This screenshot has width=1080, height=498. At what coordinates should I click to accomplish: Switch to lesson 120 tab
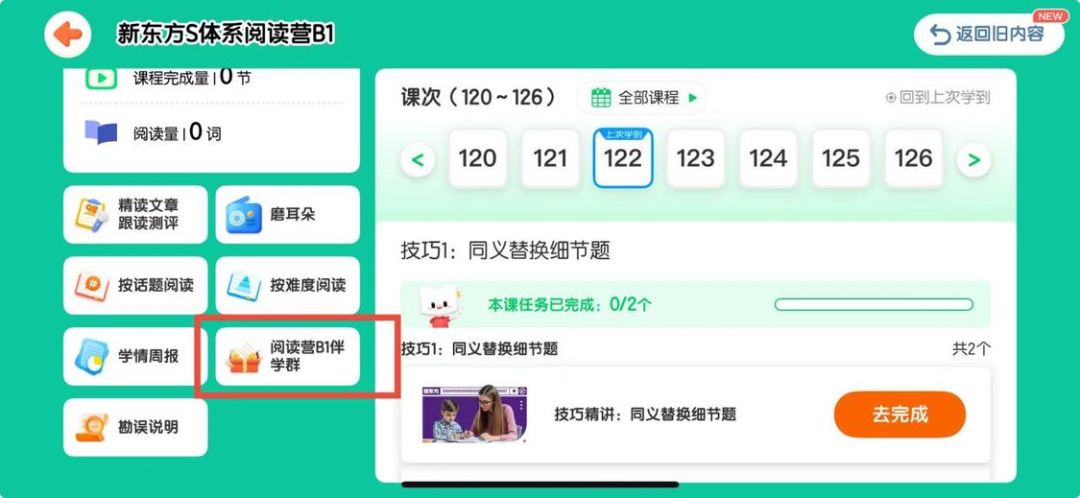click(477, 158)
